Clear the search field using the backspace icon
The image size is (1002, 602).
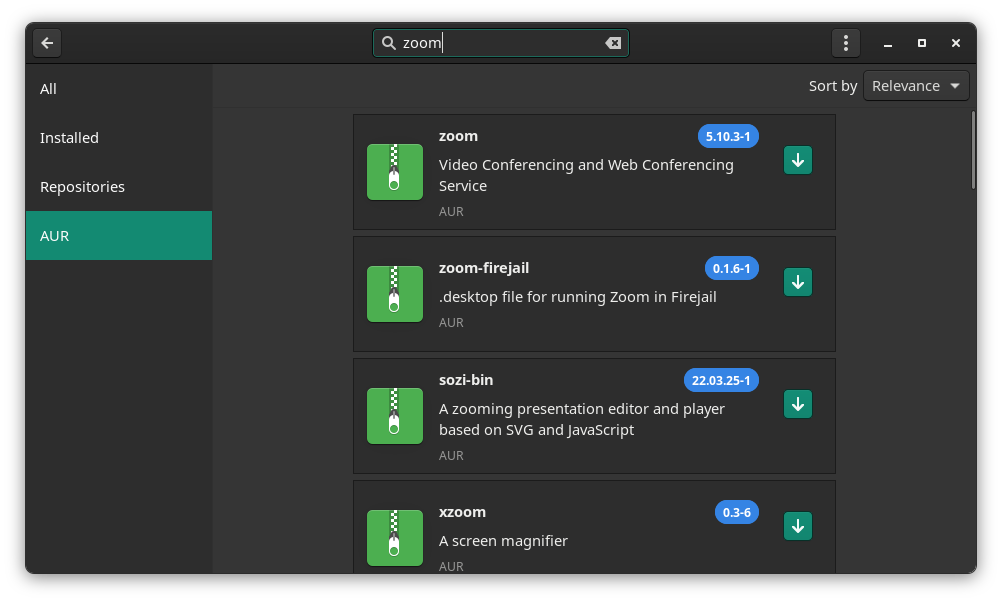pos(613,42)
